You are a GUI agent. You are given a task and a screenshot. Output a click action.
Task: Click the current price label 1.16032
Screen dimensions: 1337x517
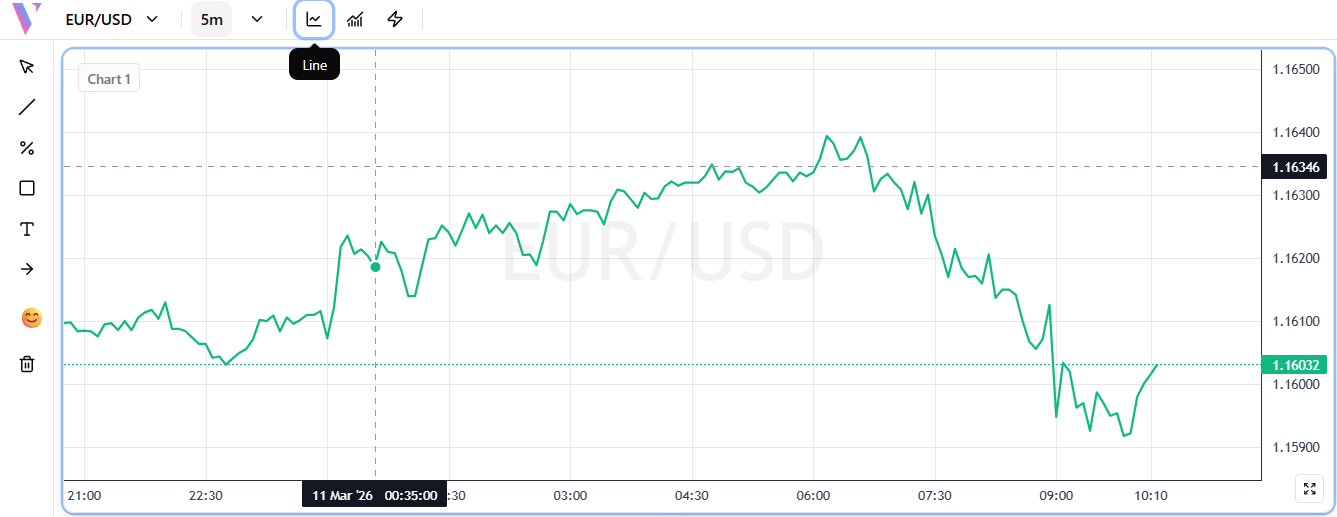coord(1296,365)
